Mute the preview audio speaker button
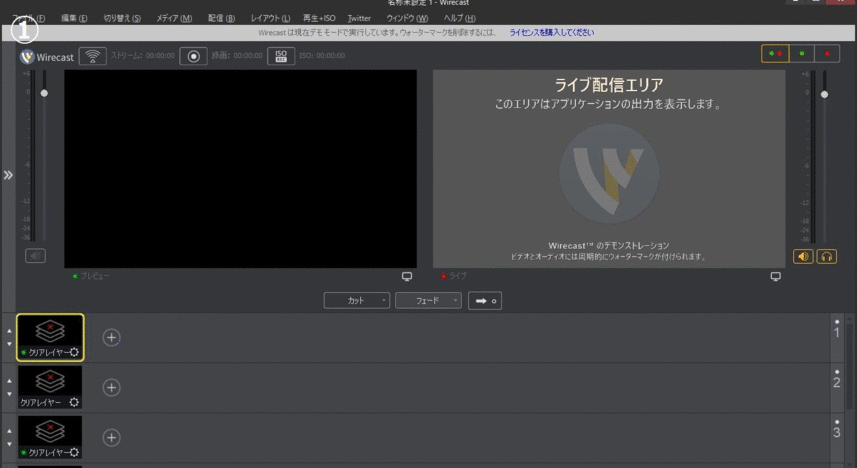The width and height of the screenshot is (857, 468). click(x=36, y=255)
